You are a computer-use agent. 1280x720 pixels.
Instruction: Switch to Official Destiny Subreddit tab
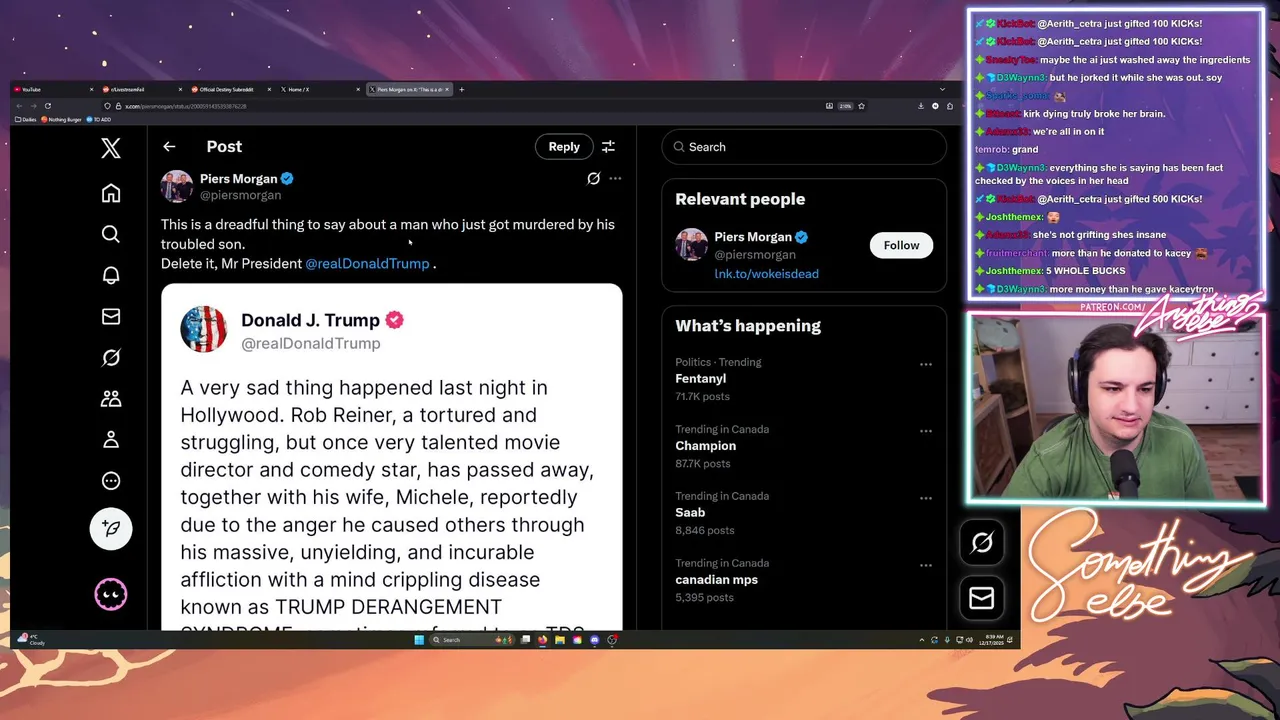pos(231,89)
